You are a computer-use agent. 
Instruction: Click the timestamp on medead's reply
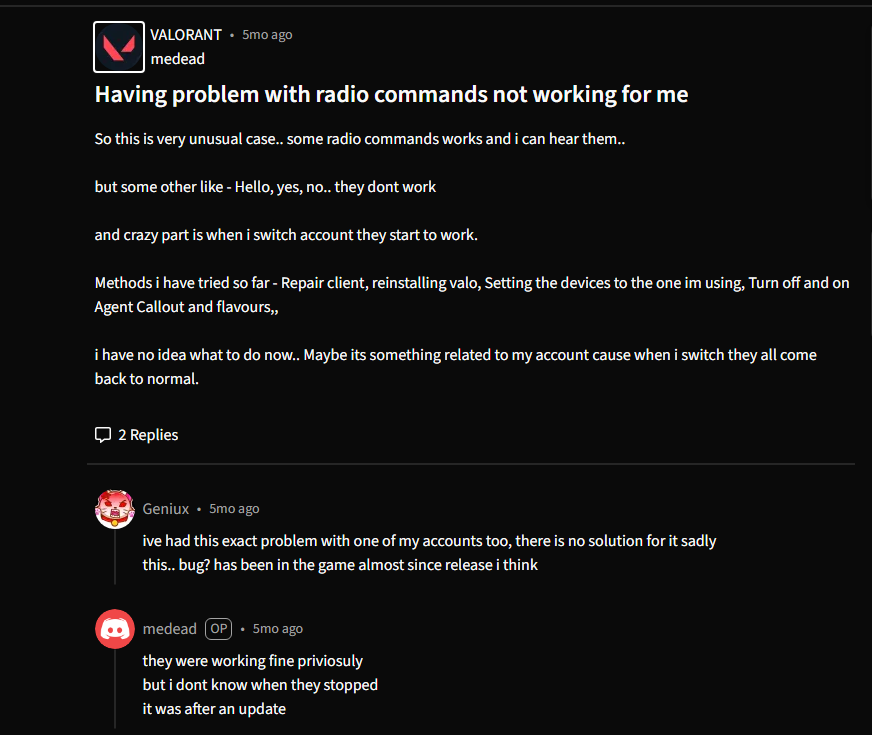pyautogui.click(x=278, y=629)
